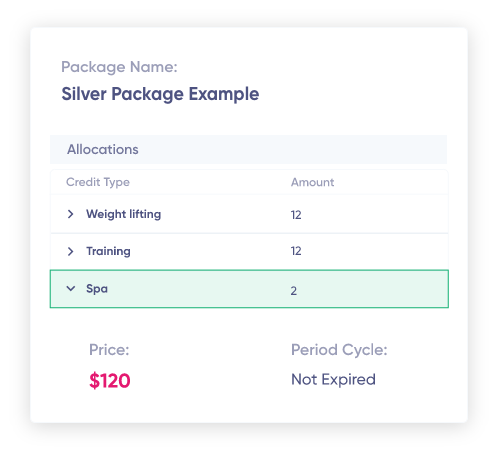Expand the Training row chevron
498x456 pixels.
(x=70, y=251)
